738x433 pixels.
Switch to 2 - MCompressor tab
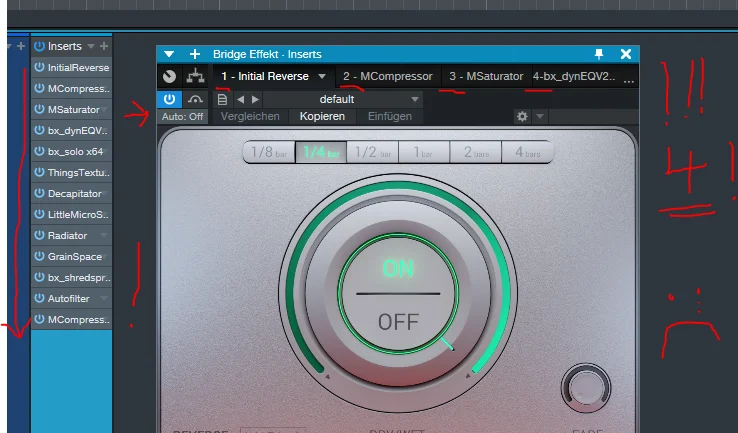click(387, 76)
